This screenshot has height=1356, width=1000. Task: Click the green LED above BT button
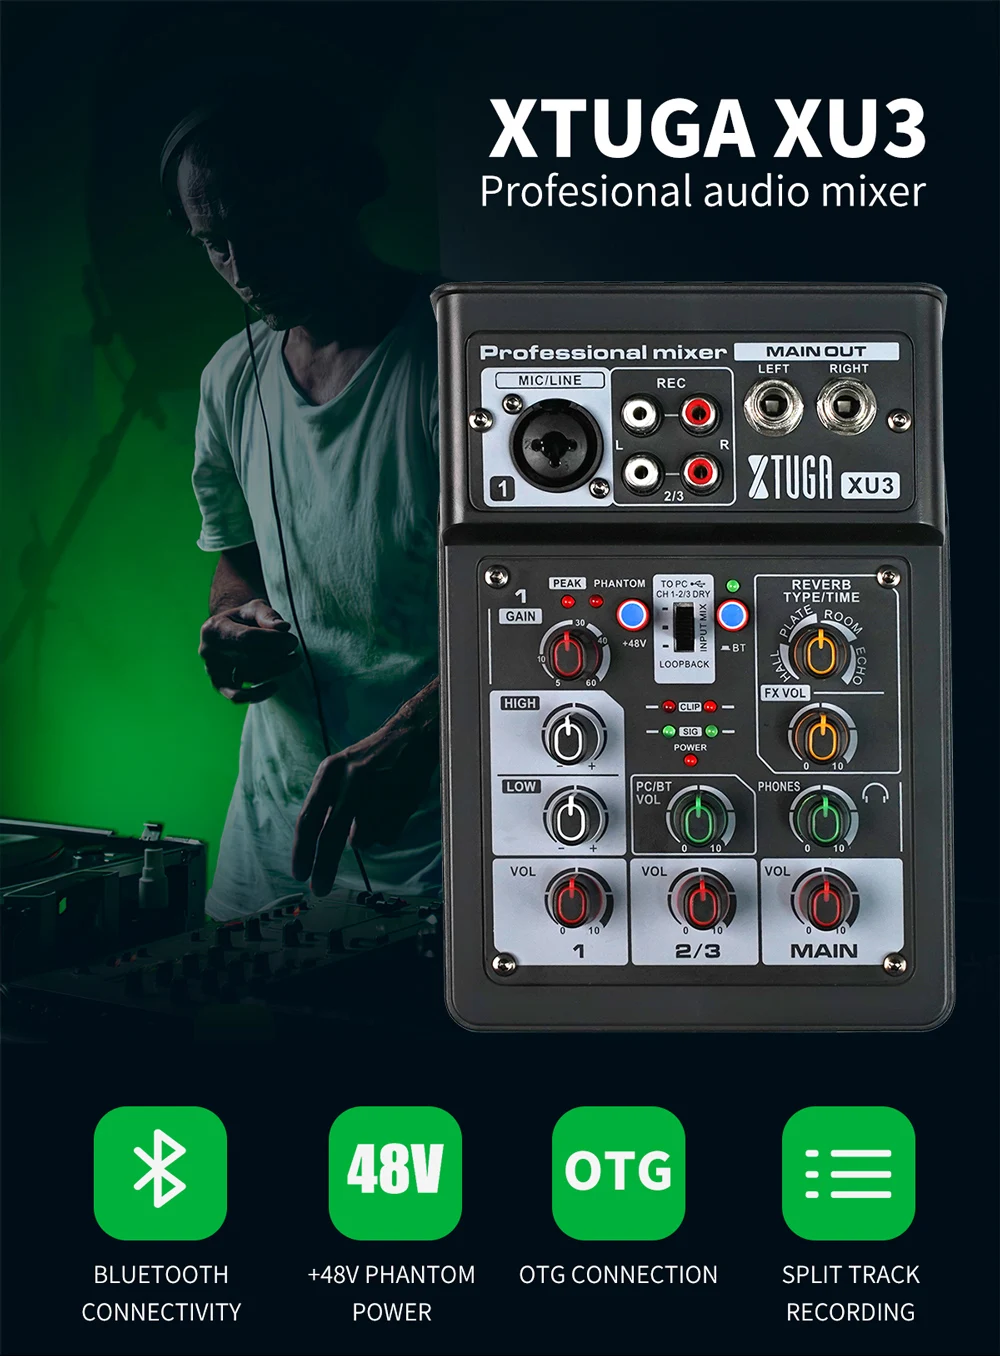coord(732,586)
